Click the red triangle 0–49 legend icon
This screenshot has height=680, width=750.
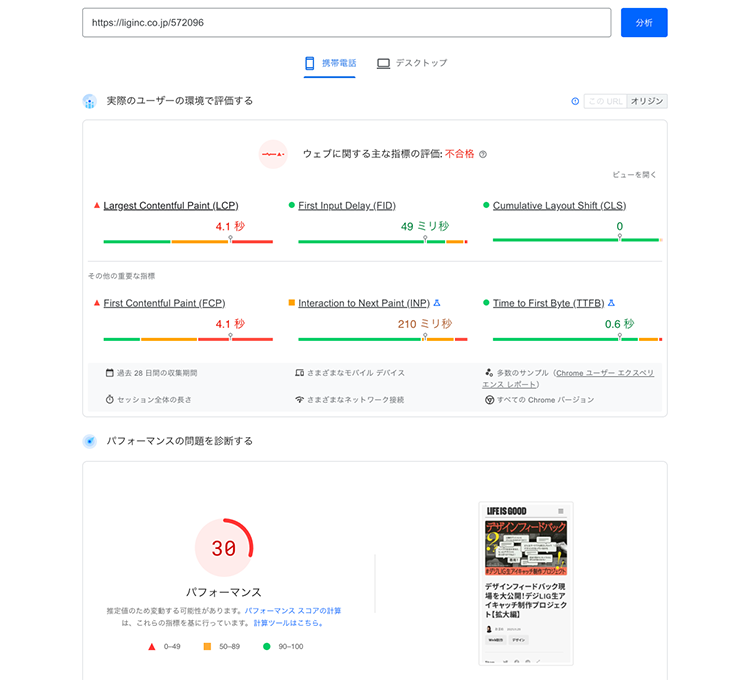coord(152,647)
